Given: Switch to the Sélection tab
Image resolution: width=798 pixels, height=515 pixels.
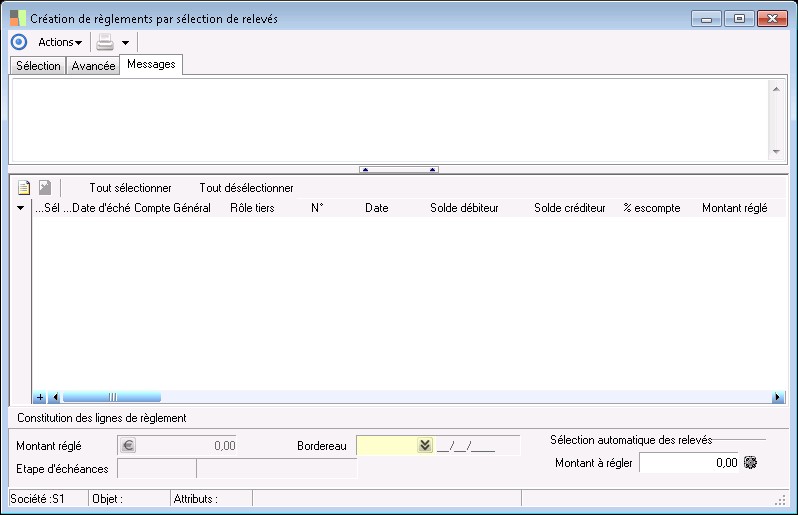Looking at the screenshot, I should coord(38,66).
